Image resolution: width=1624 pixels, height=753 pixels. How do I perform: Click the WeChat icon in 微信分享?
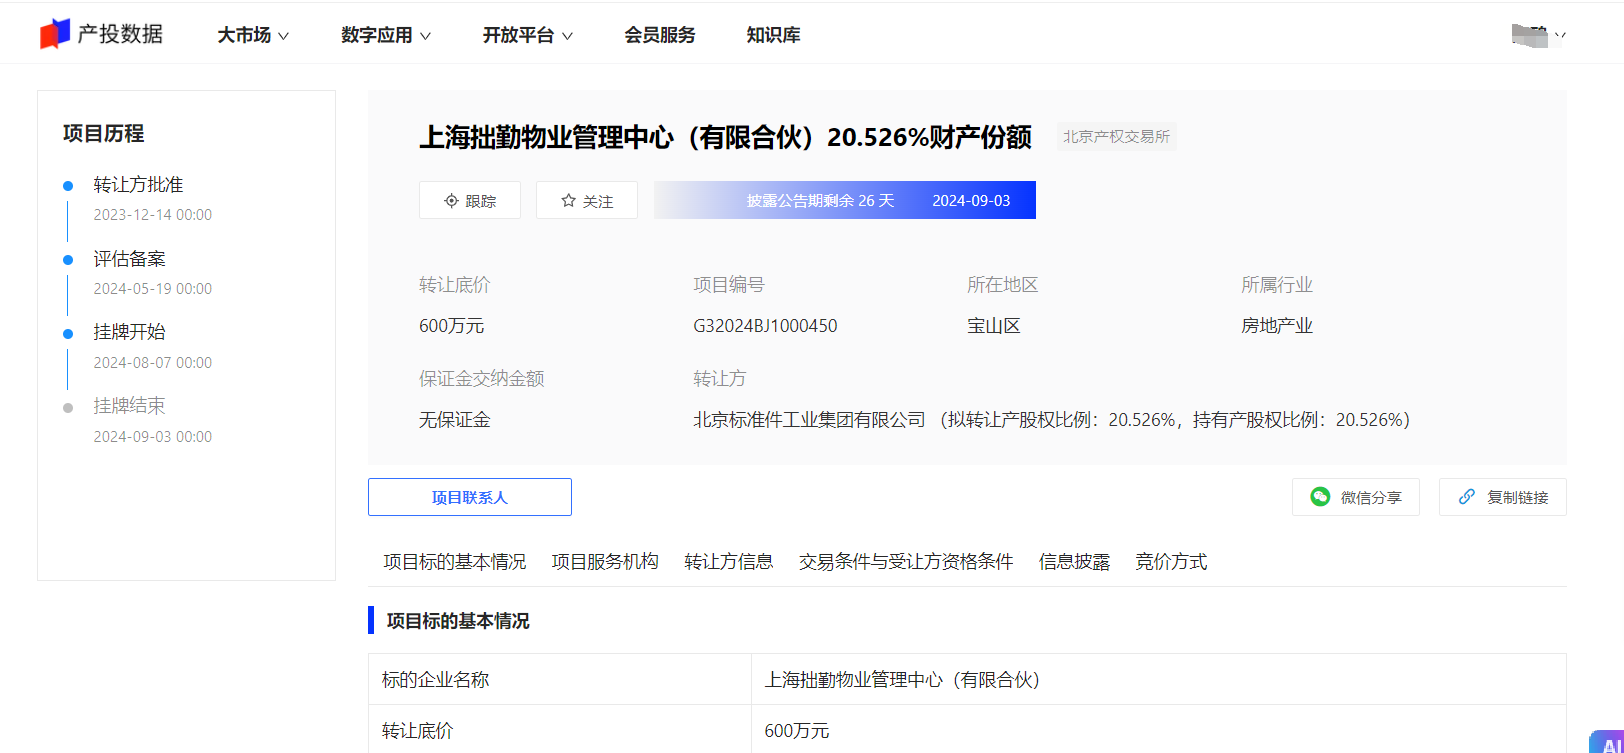coord(1320,497)
